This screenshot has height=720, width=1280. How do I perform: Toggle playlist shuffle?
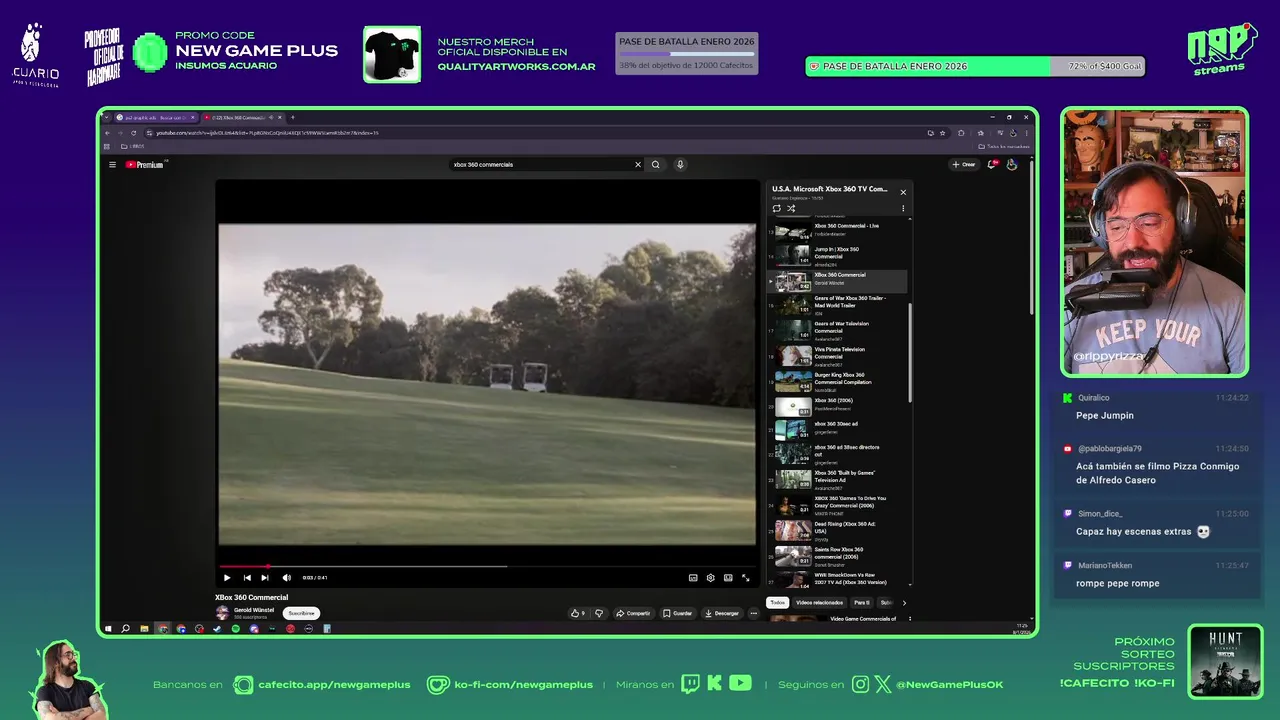coord(791,208)
